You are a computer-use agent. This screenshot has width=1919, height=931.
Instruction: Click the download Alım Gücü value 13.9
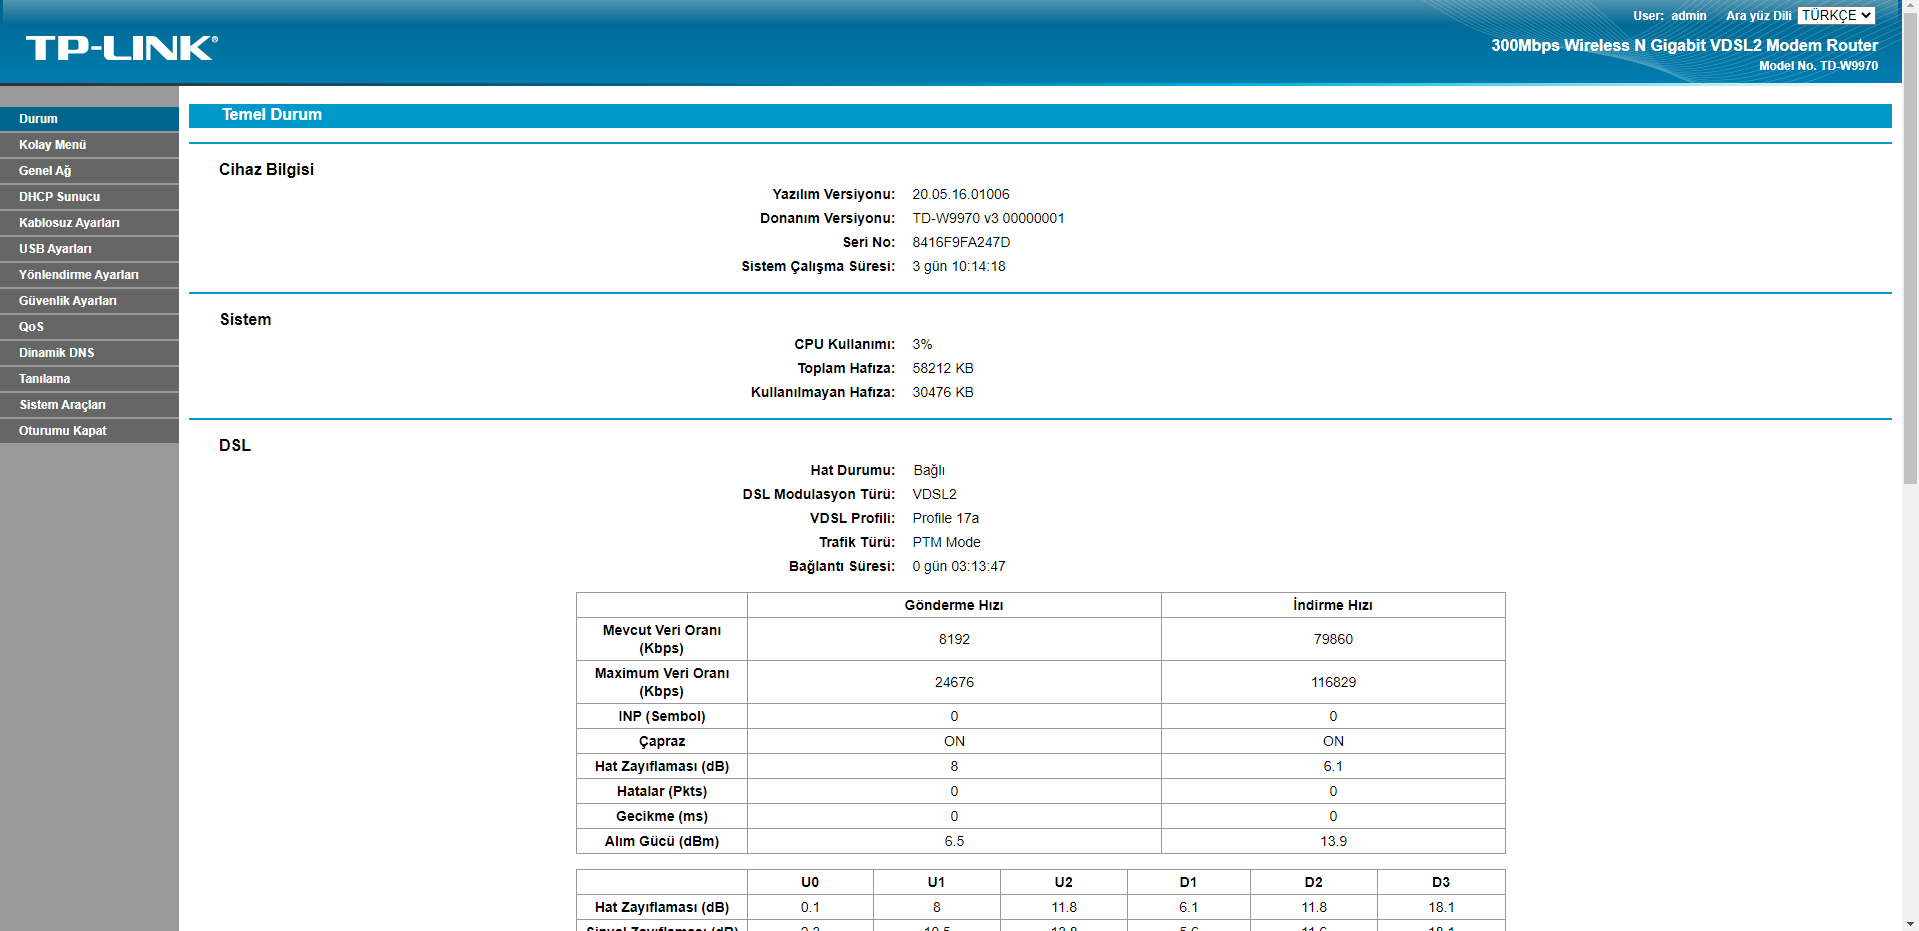[1333, 841]
